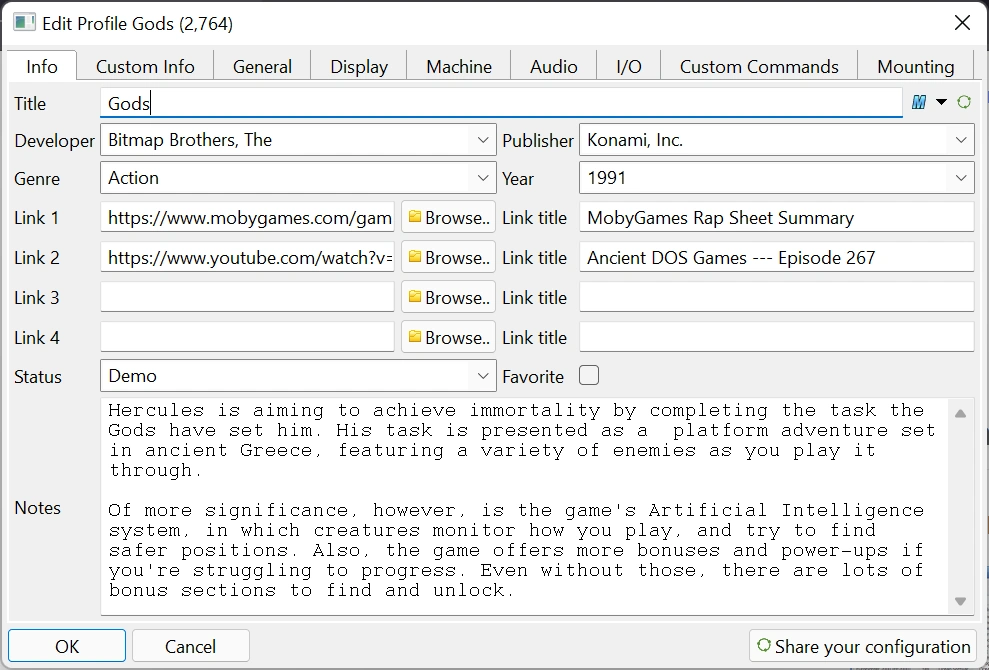This screenshot has width=989, height=670.
Task: Expand the Developer dropdown list
Action: [483, 140]
